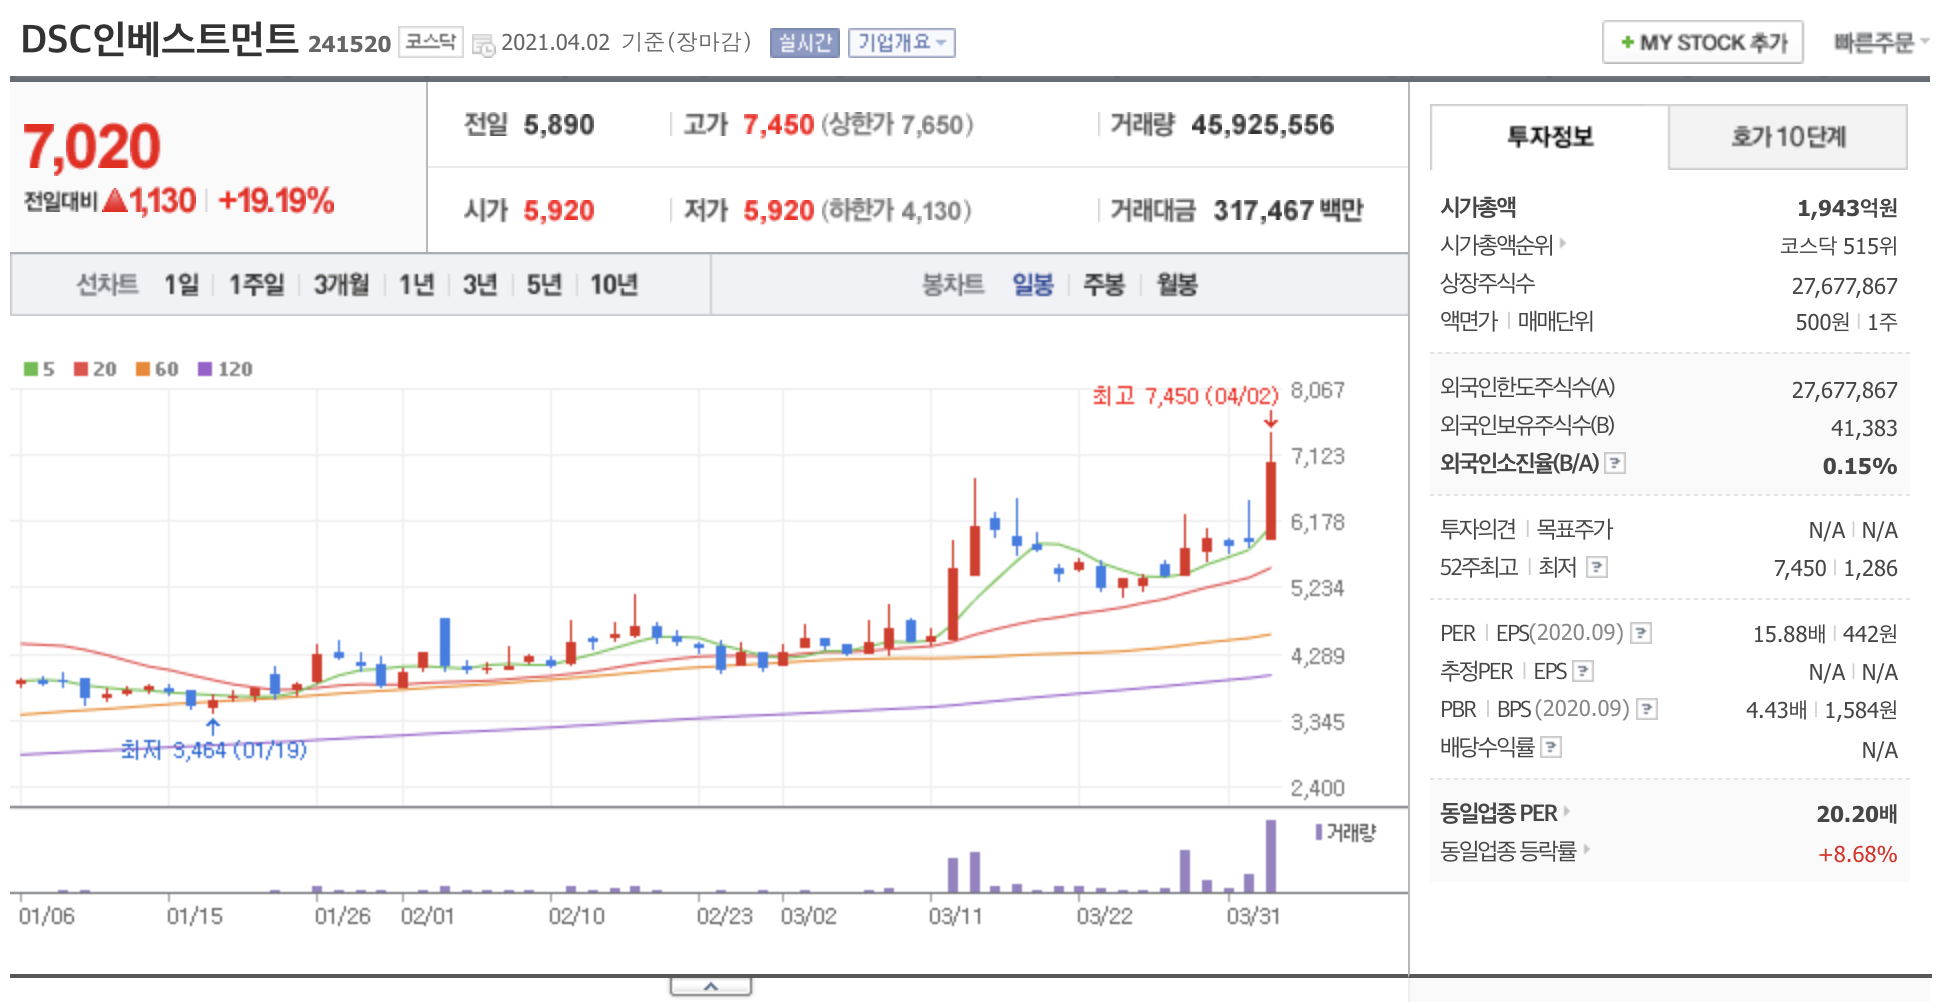Click the 최고 7,450 (04/02) chart marker
The height and width of the screenshot is (1002, 1948).
[1185, 396]
